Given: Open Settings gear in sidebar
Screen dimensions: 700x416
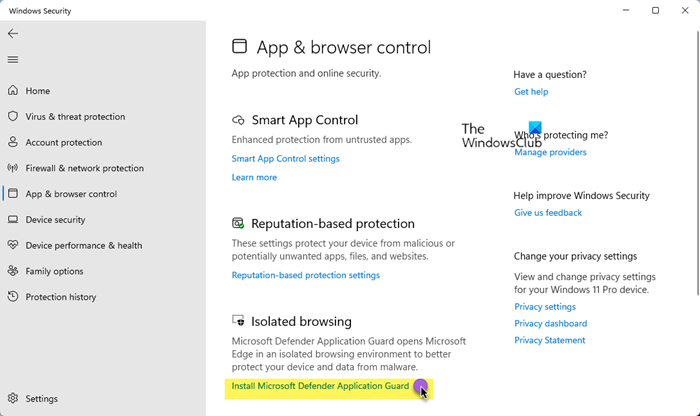Looking at the screenshot, I should coord(13,399).
